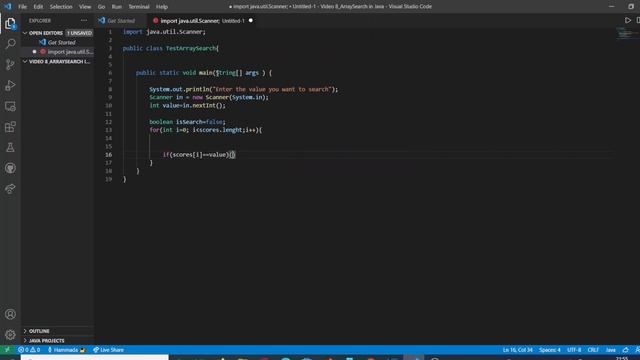Open the View menu
This screenshot has width=640, height=360.
pyautogui.click(x=85, y=7)
